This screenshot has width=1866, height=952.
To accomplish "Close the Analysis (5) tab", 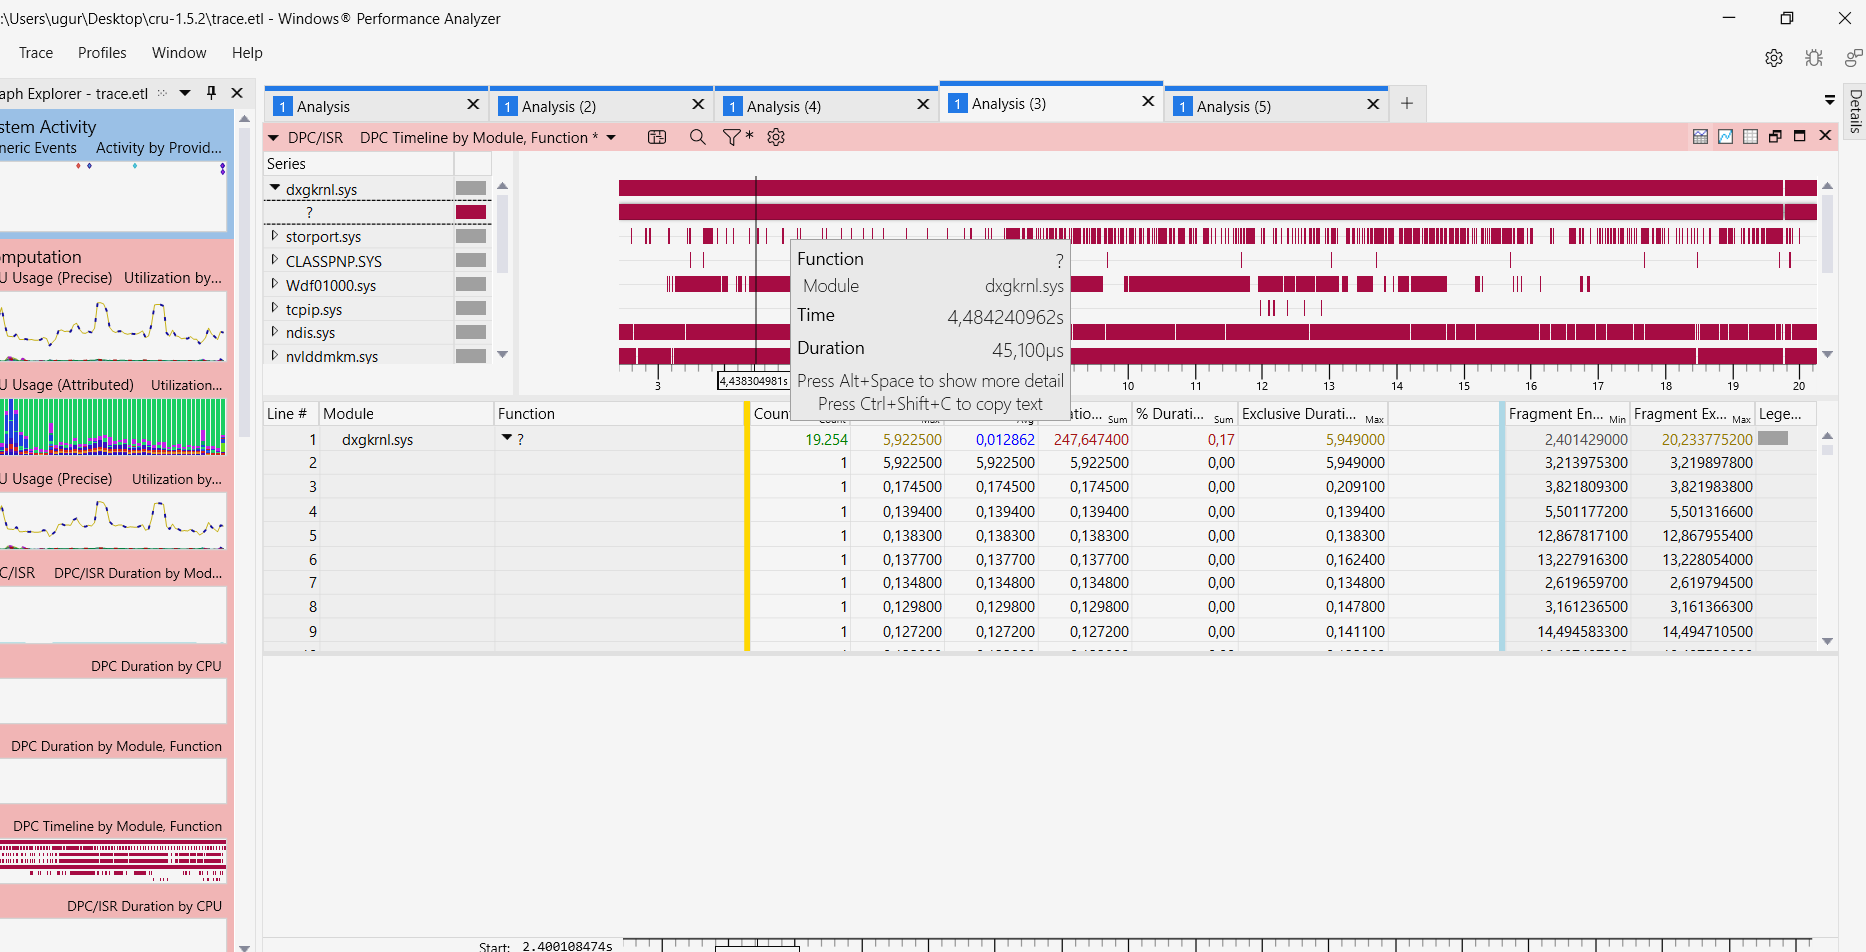I will click(1373, 104).
